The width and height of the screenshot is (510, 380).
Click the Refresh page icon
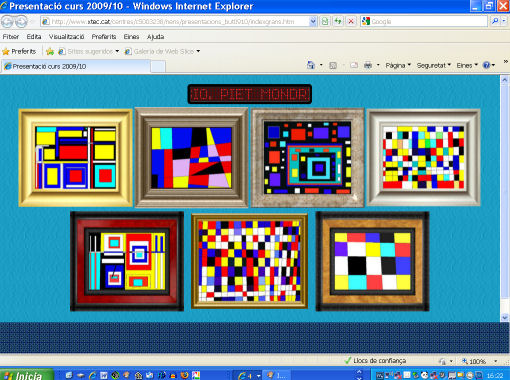[338, 22]
